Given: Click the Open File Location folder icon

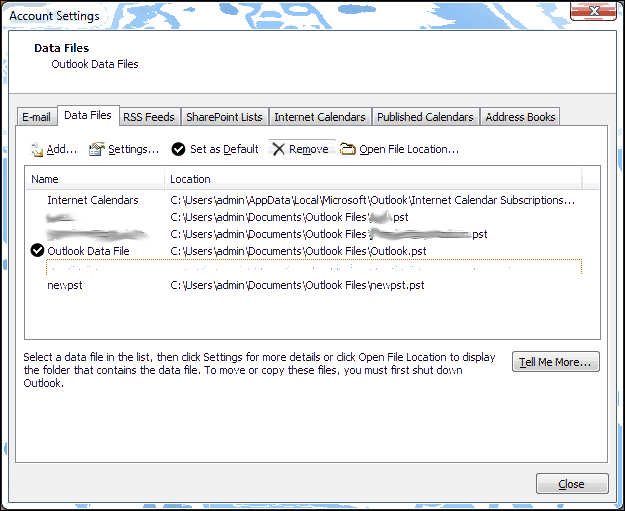Looking at the screenshot, I should click(348, 149).
